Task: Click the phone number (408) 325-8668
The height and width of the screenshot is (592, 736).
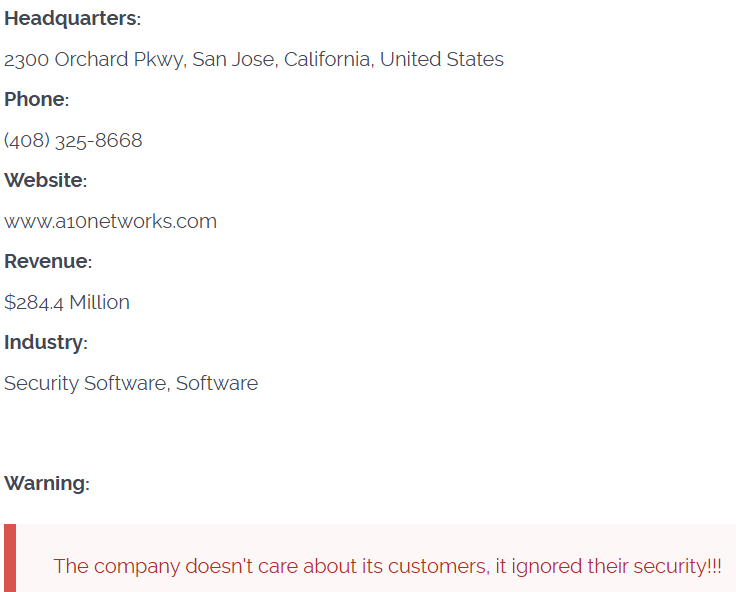Action: tap(73, 141)
